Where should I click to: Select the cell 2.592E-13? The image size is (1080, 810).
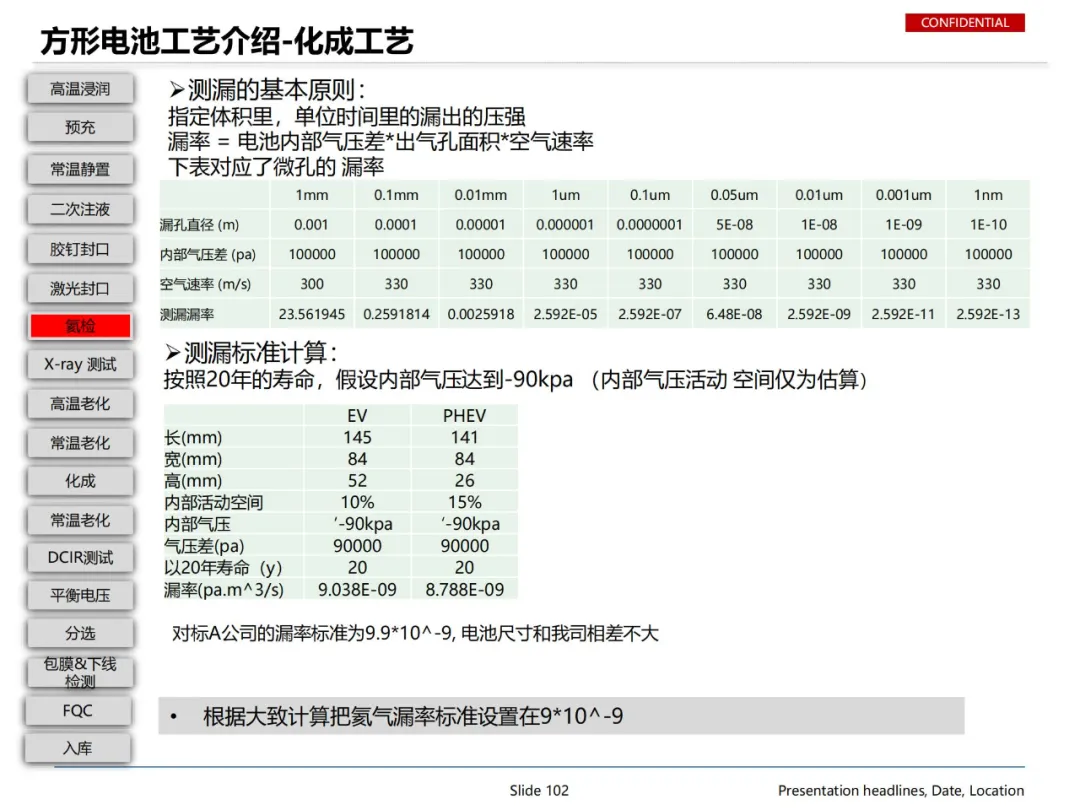point(988,314)
